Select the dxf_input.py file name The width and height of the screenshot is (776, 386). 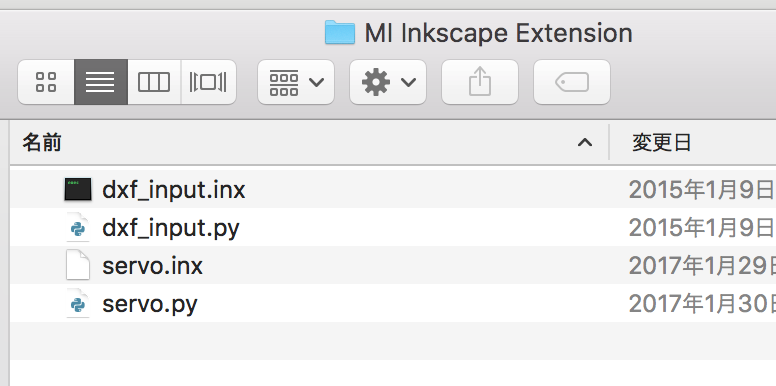point(171,229)
